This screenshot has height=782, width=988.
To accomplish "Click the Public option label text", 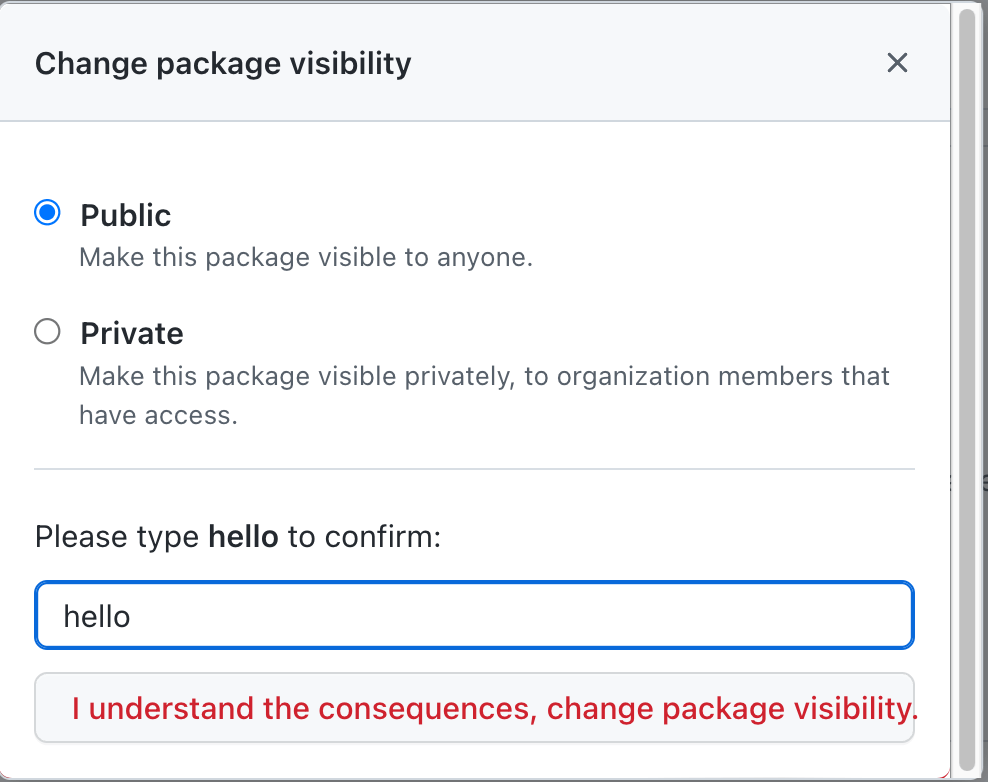I will (125, 214).
